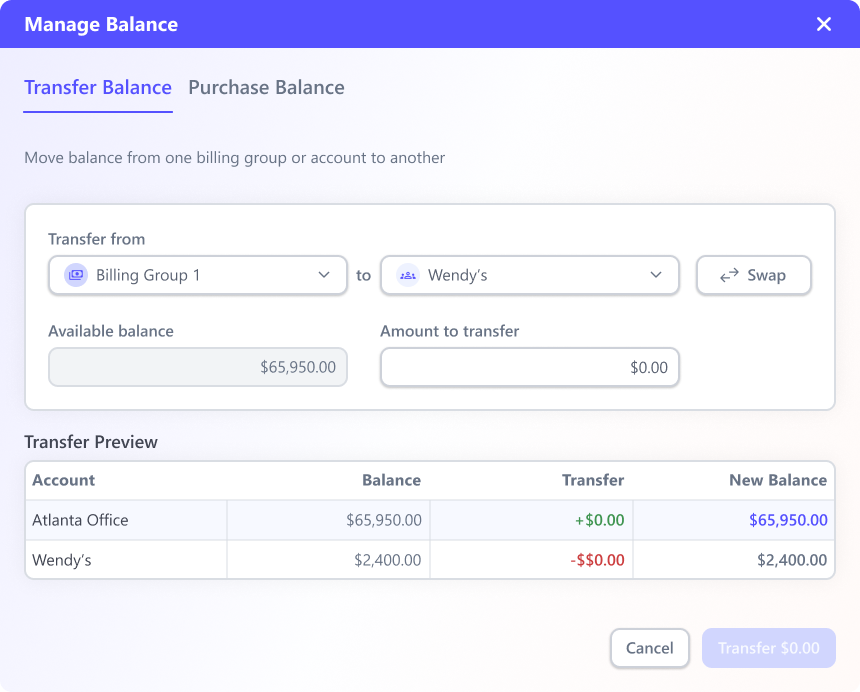Viewport: 860px width, 692px height.
Task: Click Wendy's account in the preview table
Action: pyautogui.click(x=61, y=560)
